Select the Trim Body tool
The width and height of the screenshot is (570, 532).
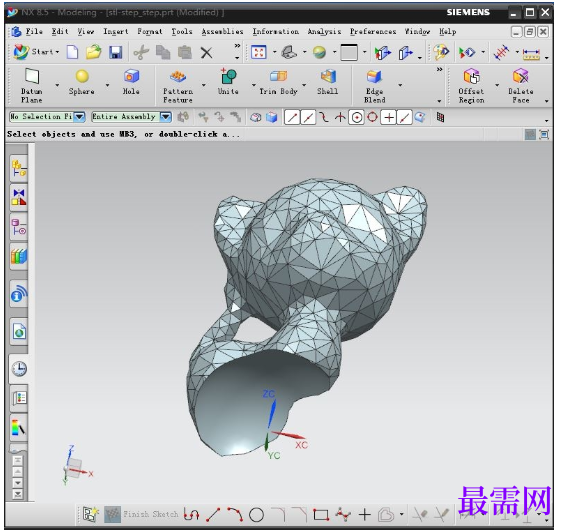(278, 83)
